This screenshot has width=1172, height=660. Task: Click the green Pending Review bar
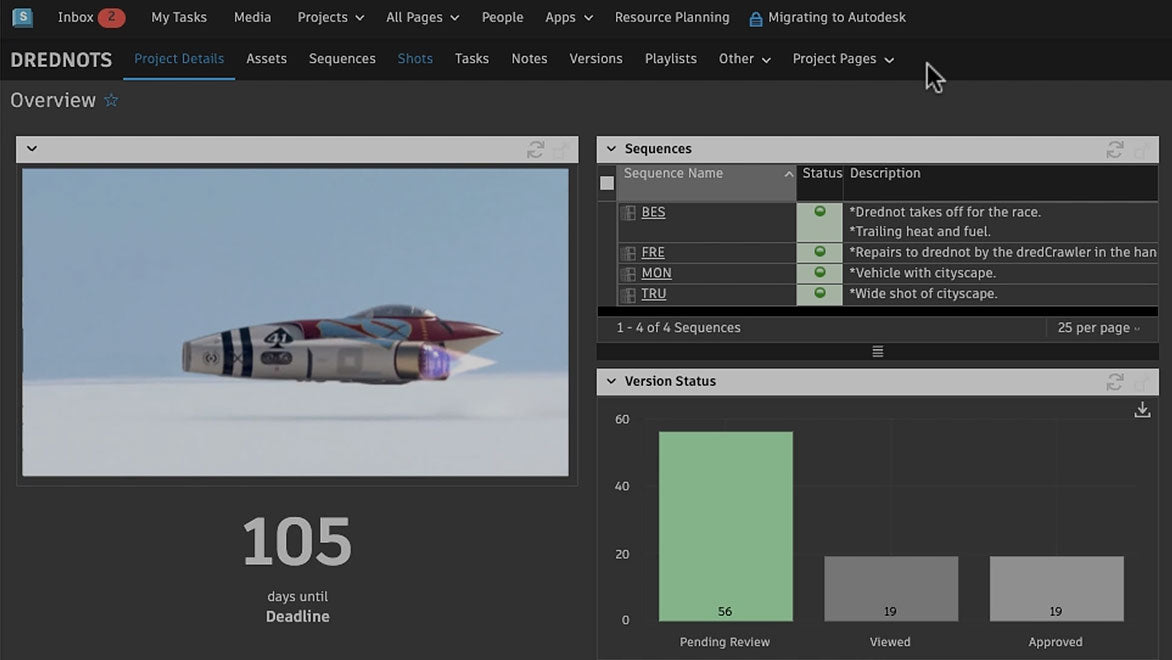725,525
